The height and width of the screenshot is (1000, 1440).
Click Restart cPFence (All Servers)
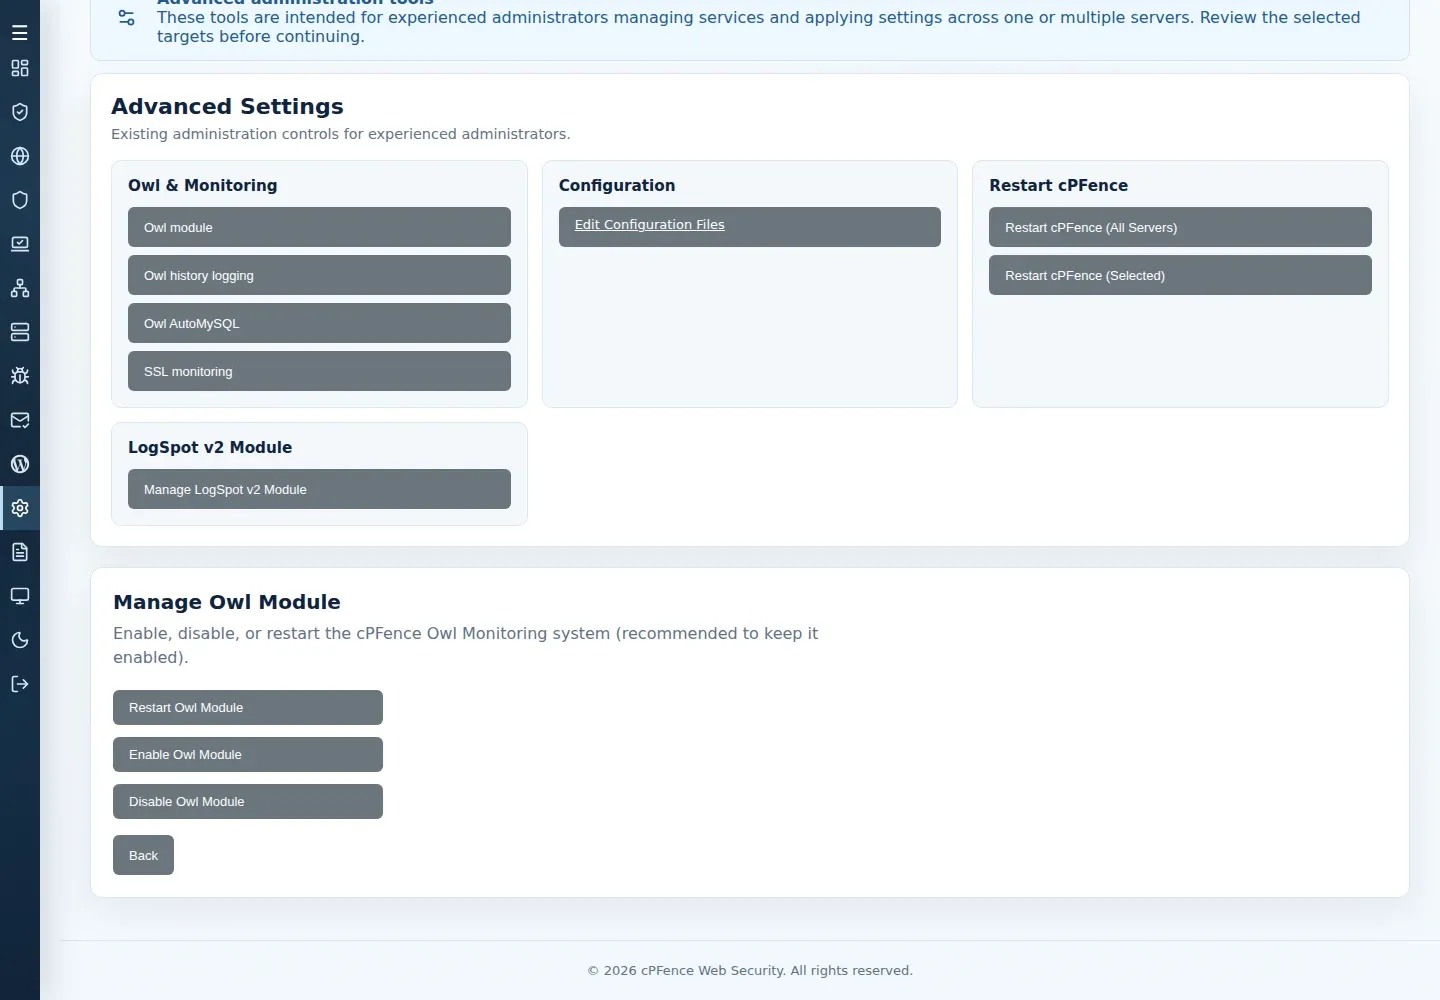(1180, 227)
